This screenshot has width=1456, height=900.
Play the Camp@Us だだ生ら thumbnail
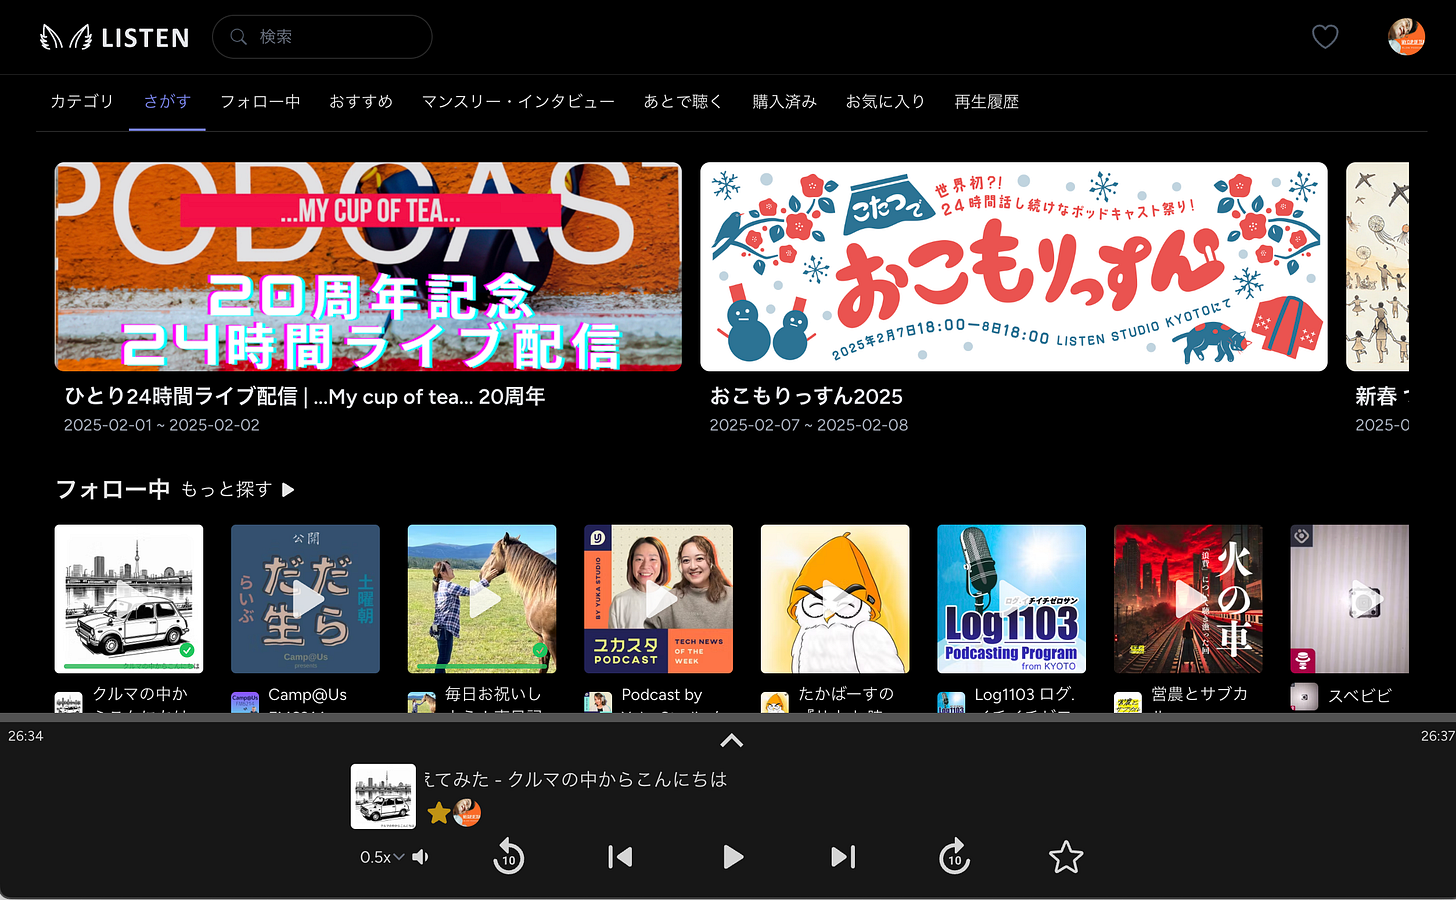[x=305, y=599]
